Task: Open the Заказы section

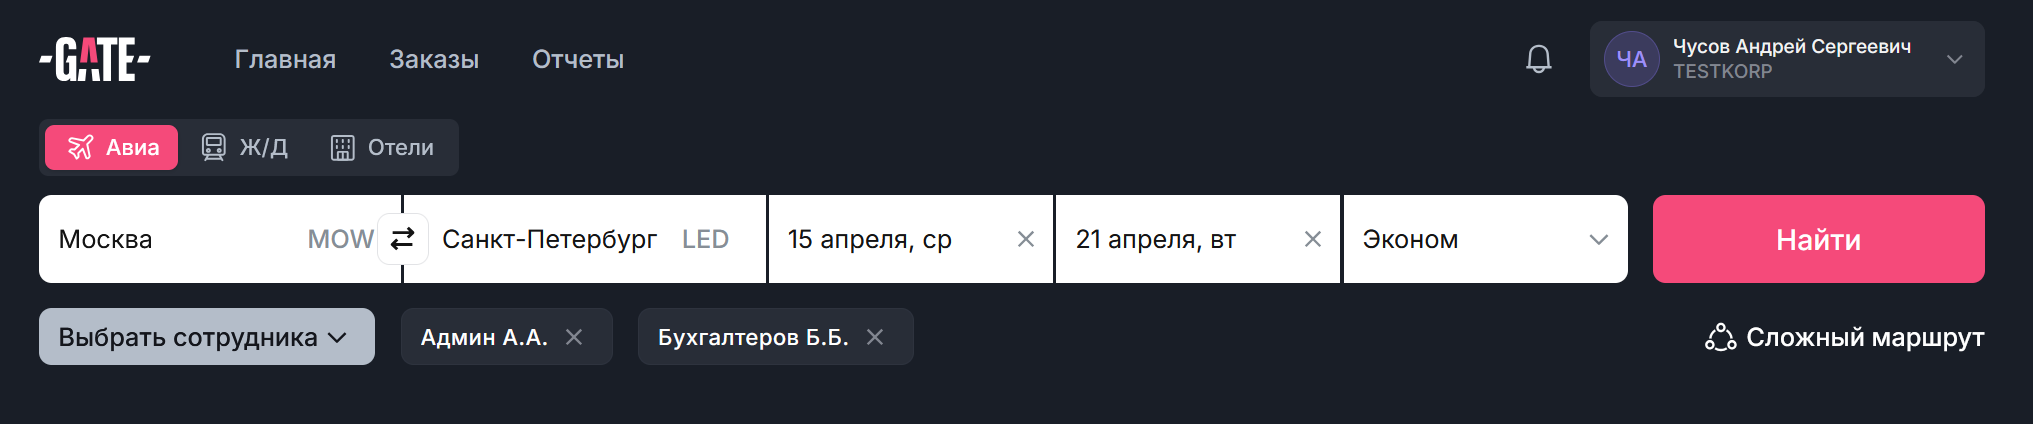Action: 434,59
